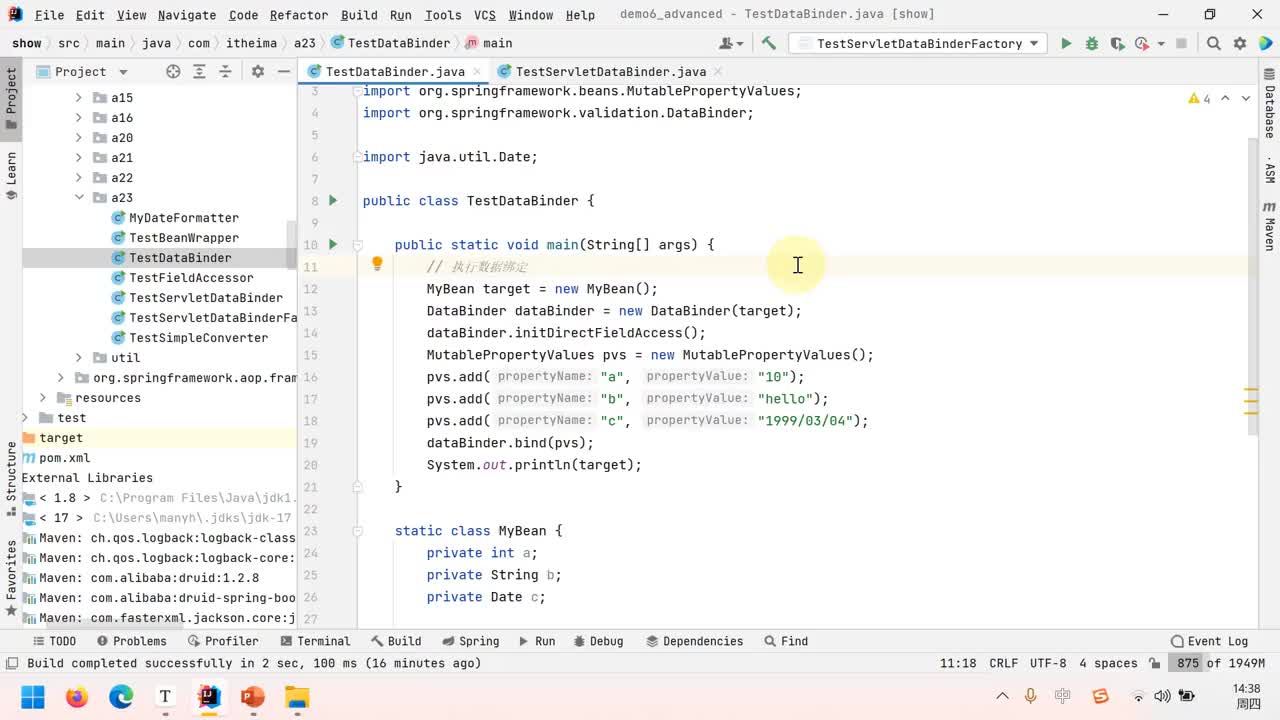Expand the test folder
Screen dimensions: 1280x720
point(25,418)
